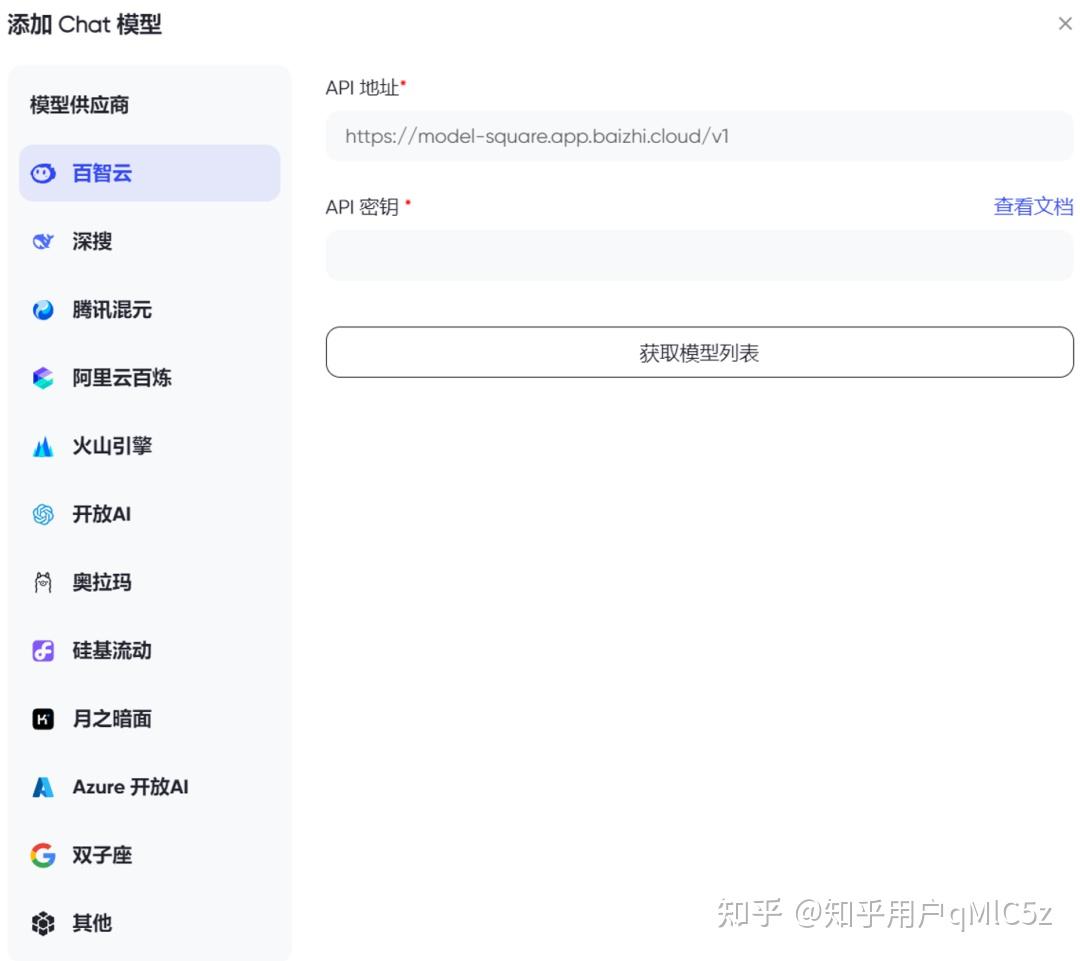Click the empty API 密钥 field

coord(699,256)
